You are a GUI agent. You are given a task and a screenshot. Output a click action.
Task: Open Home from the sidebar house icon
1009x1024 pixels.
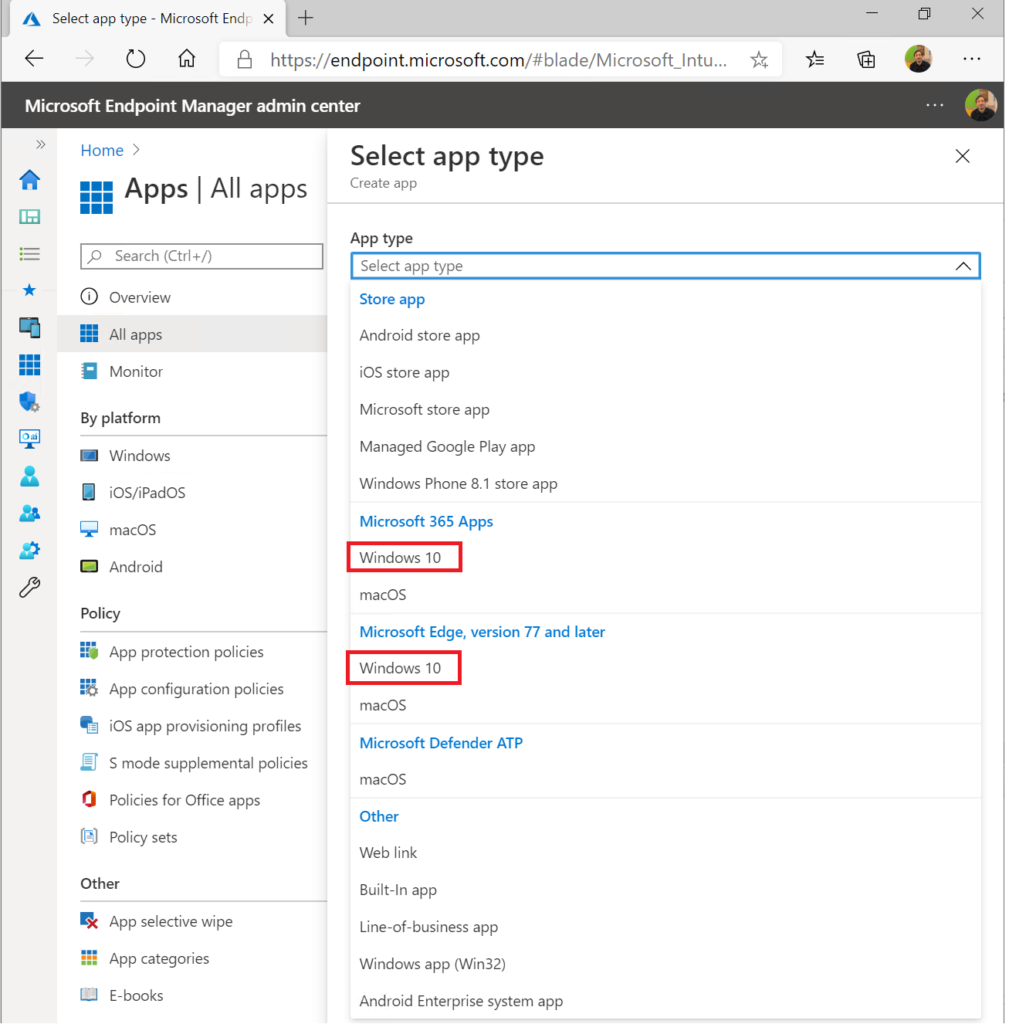(29, 180)
